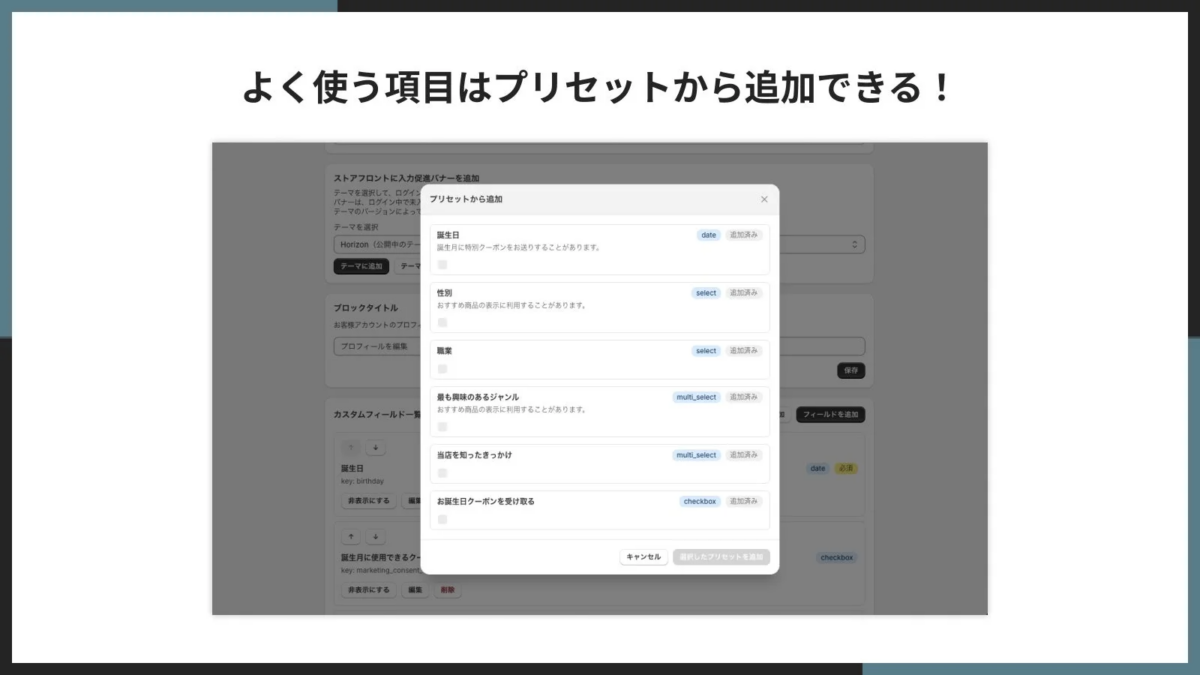Click the プリセットから追加 dialog title
This screenshot has width=1200, height=675.
(x=466, y=199)
